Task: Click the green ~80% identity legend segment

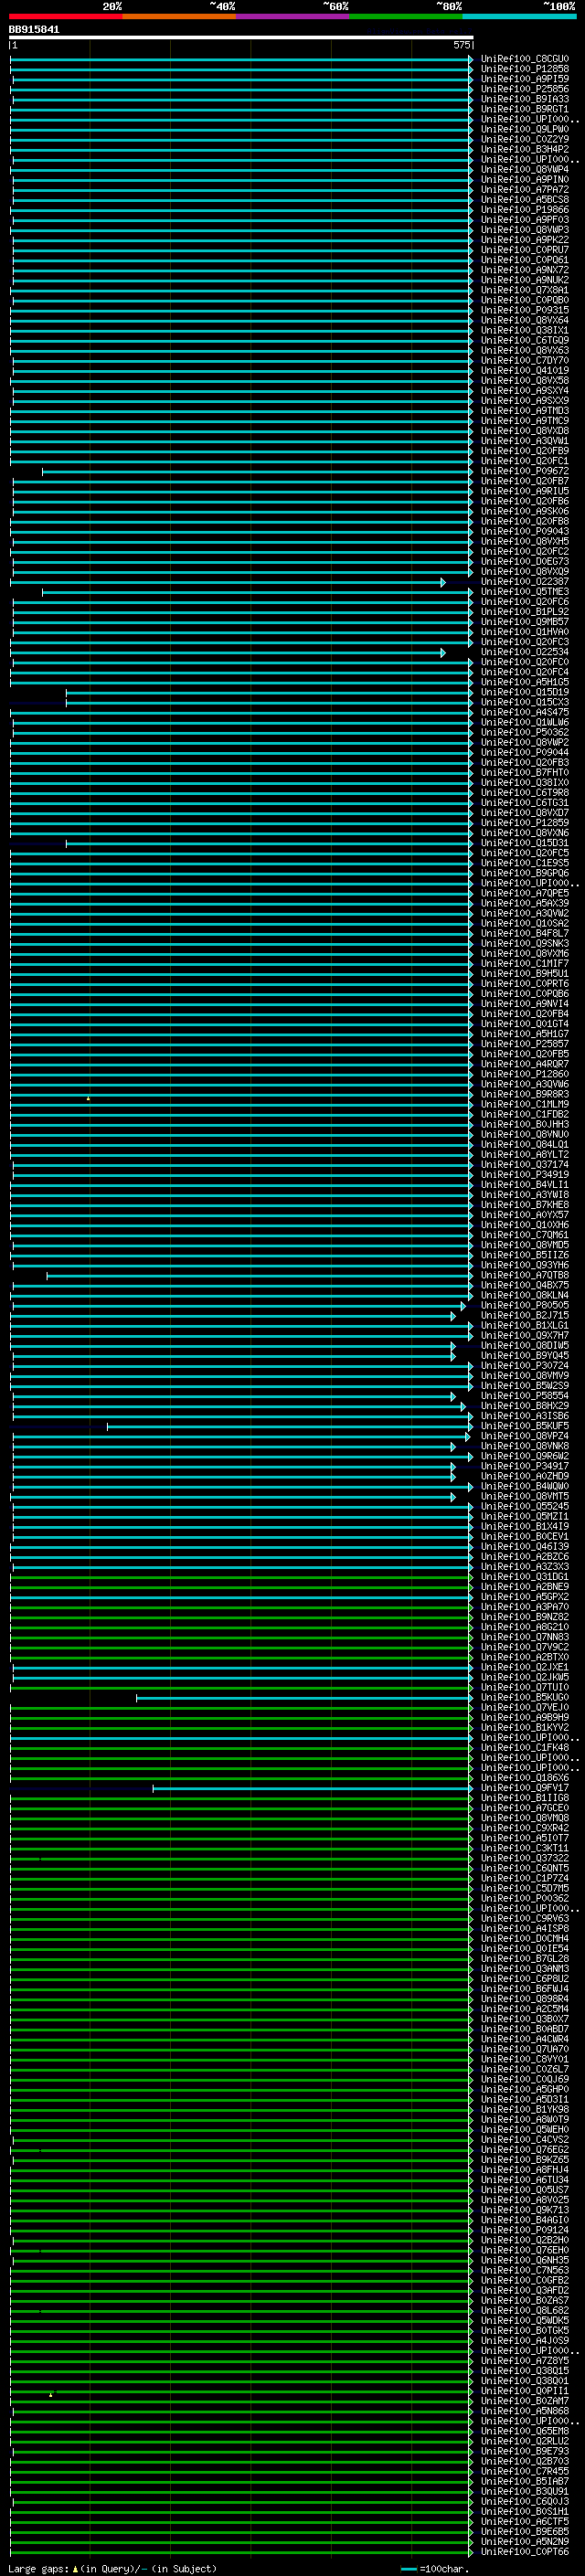Action: coord(406,16)
